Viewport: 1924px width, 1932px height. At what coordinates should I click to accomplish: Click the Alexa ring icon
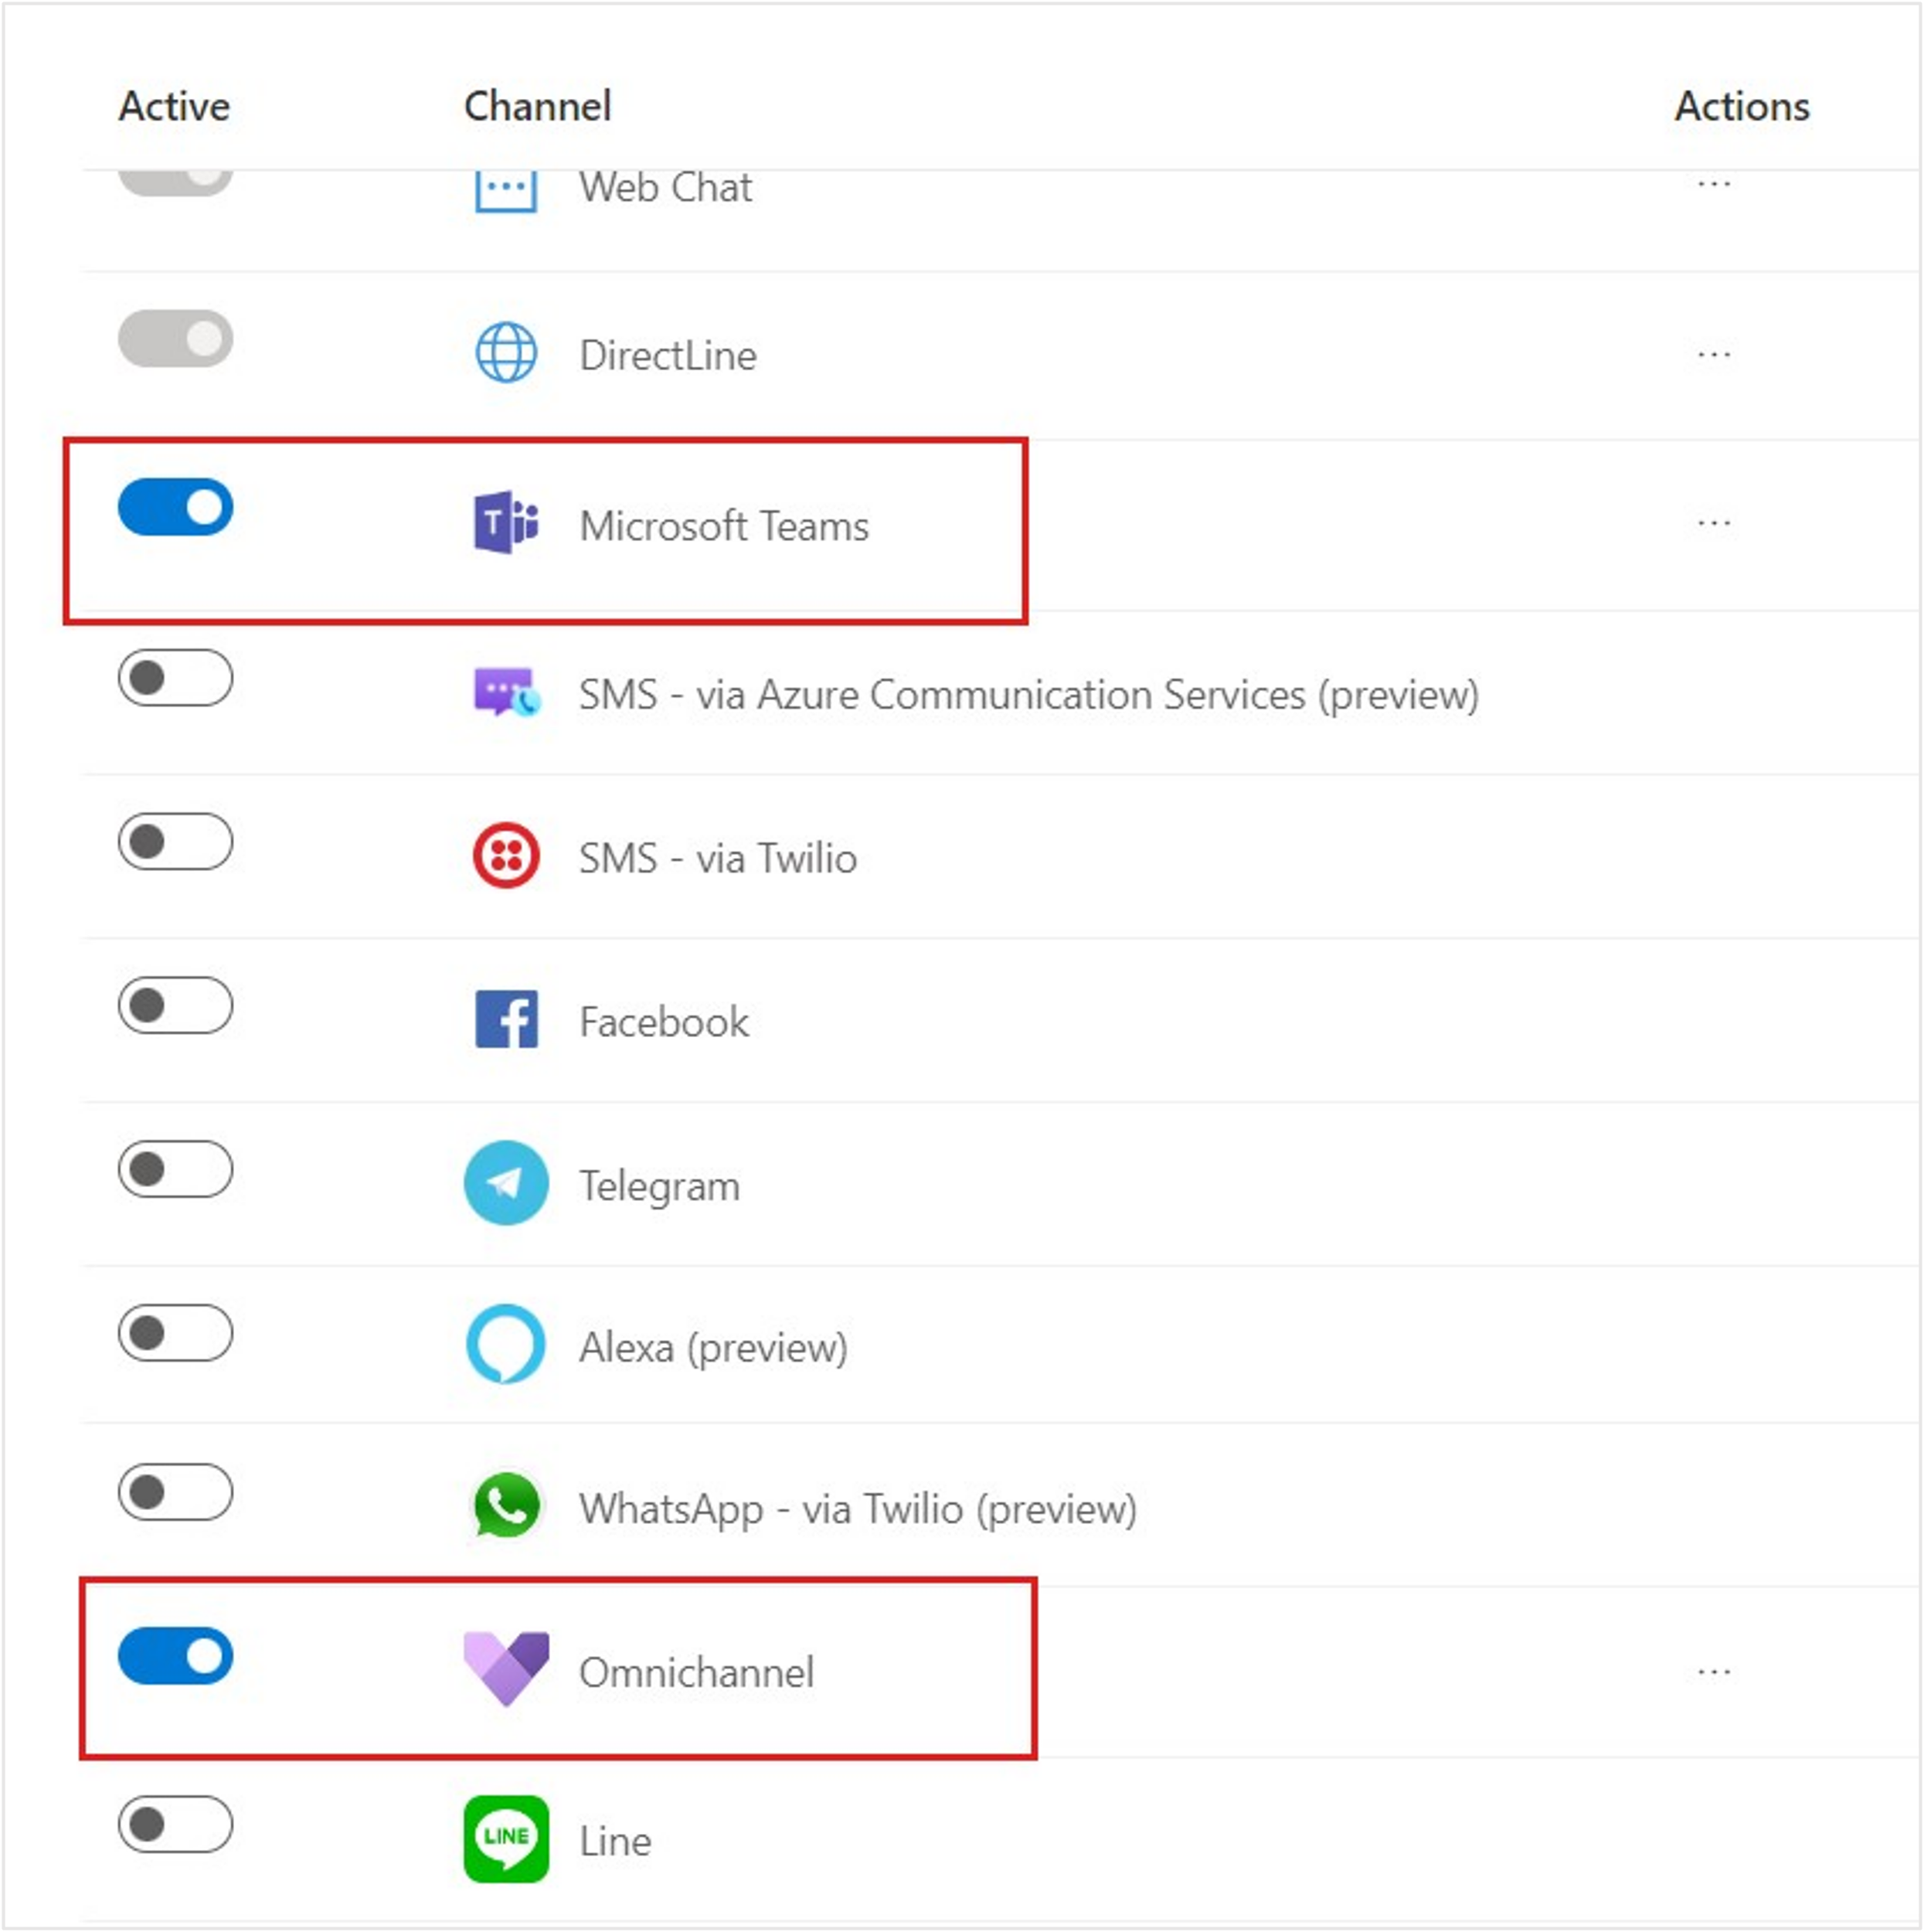point(506,1344)
